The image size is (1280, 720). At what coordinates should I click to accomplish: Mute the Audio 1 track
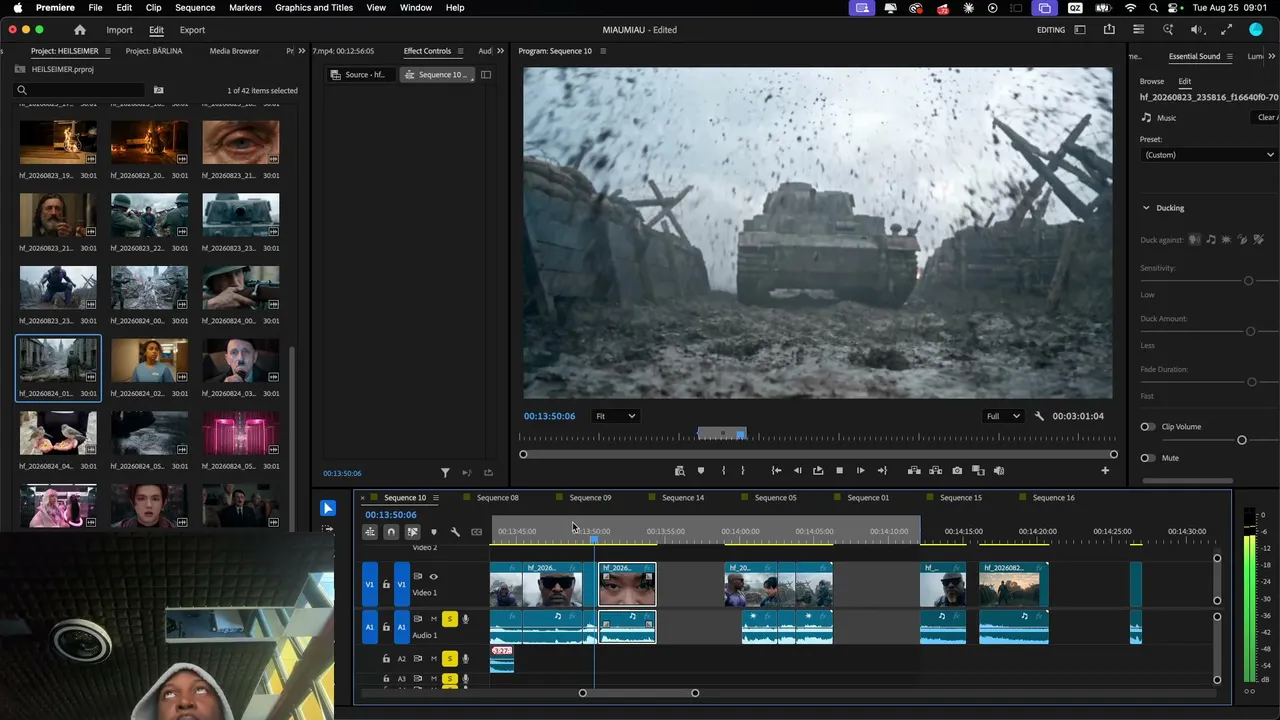tap(434, 620)
